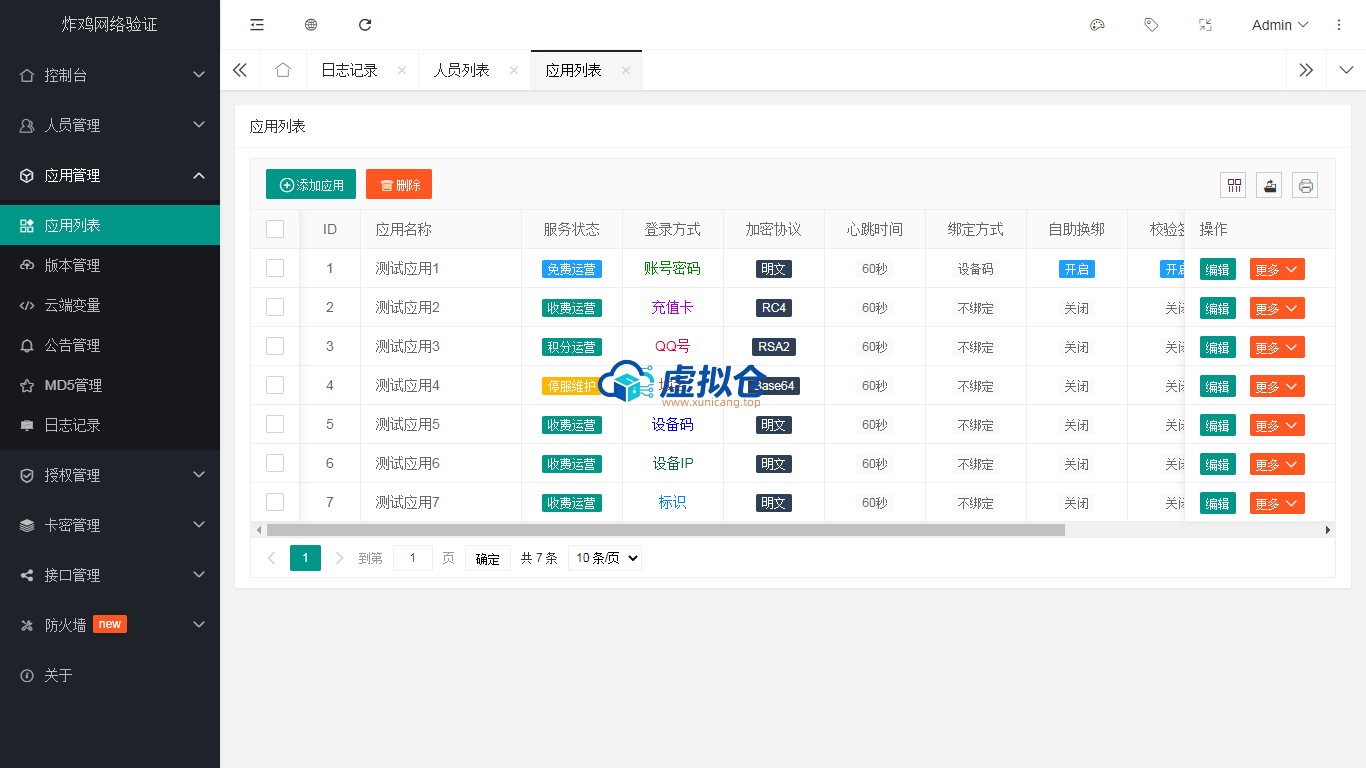Open 日志记录 in the sidebar submenu

pos(110,425)
